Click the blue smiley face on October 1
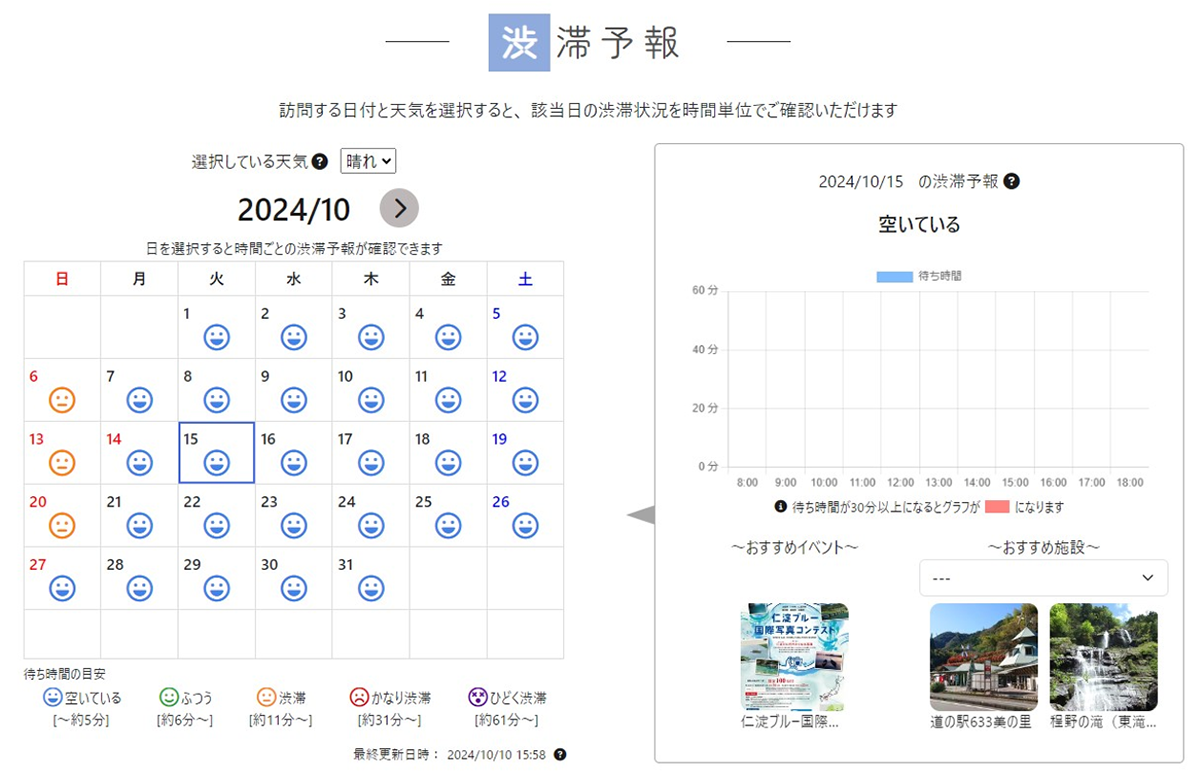The image size is (1200, 775). pos(216,338)
